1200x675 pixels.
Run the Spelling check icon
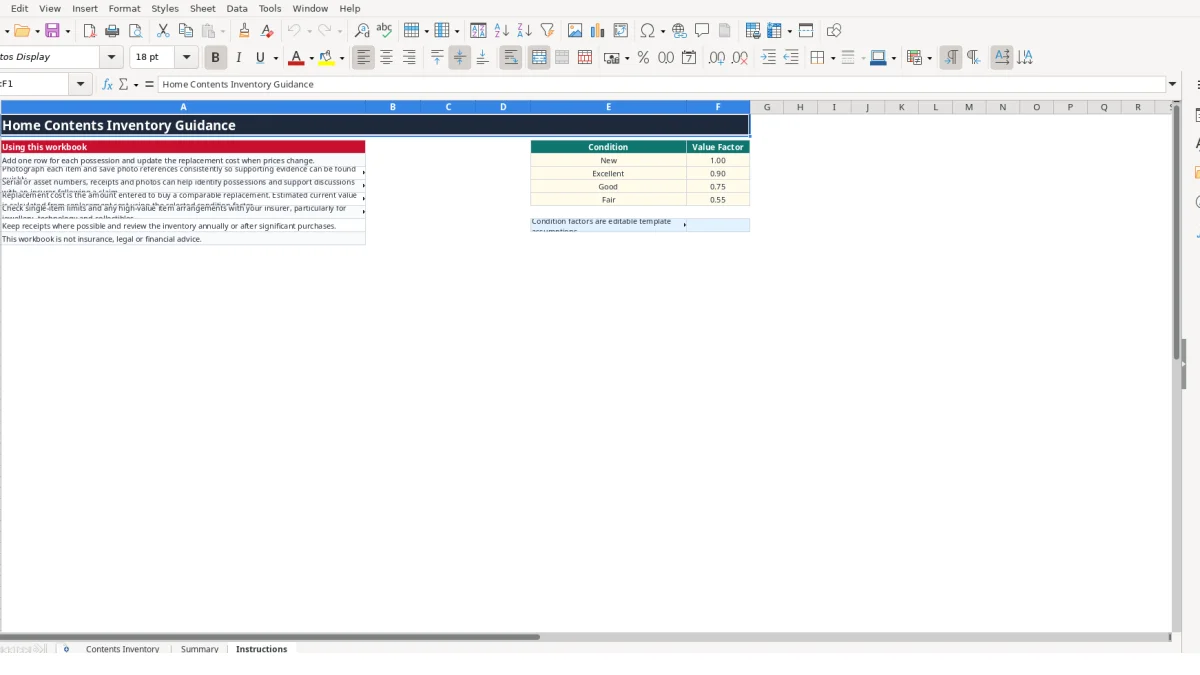click(384, 31)
